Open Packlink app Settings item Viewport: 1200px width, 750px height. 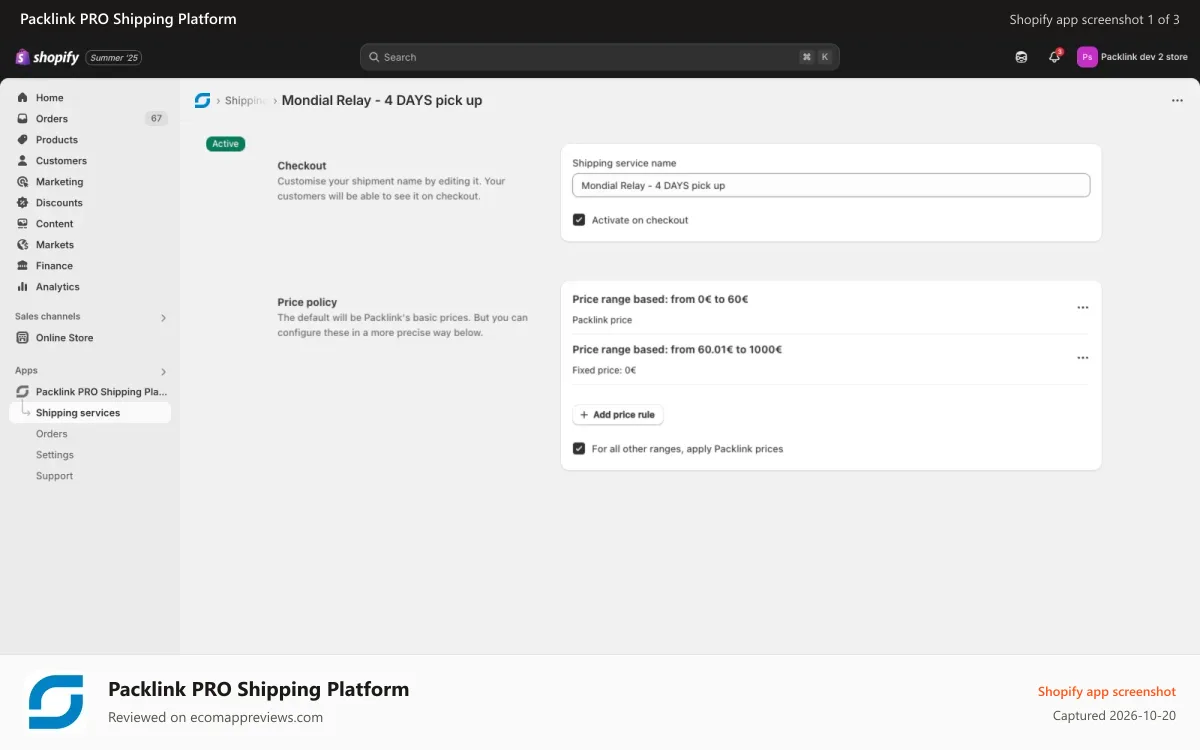coord(55,455)
